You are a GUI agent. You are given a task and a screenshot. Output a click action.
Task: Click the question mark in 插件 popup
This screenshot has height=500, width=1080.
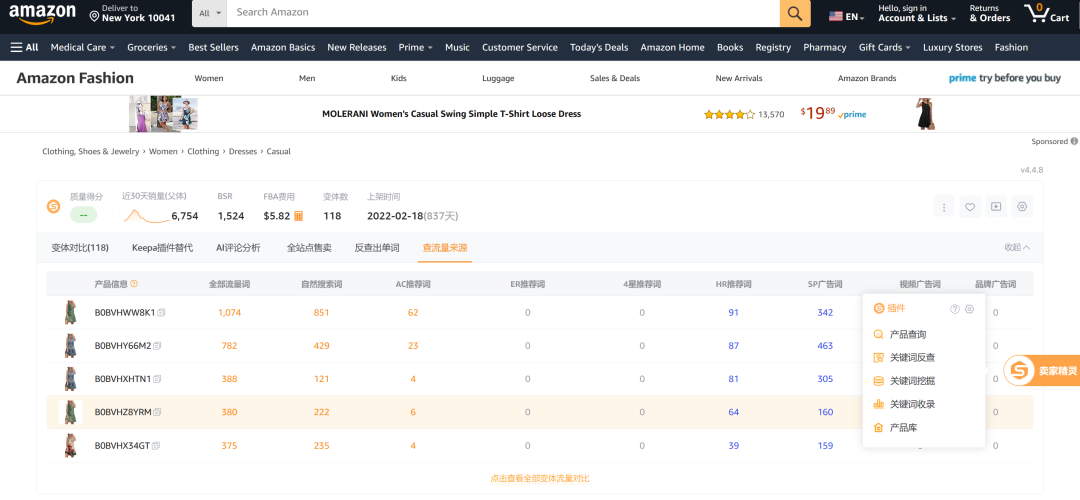tap(955, 309)
